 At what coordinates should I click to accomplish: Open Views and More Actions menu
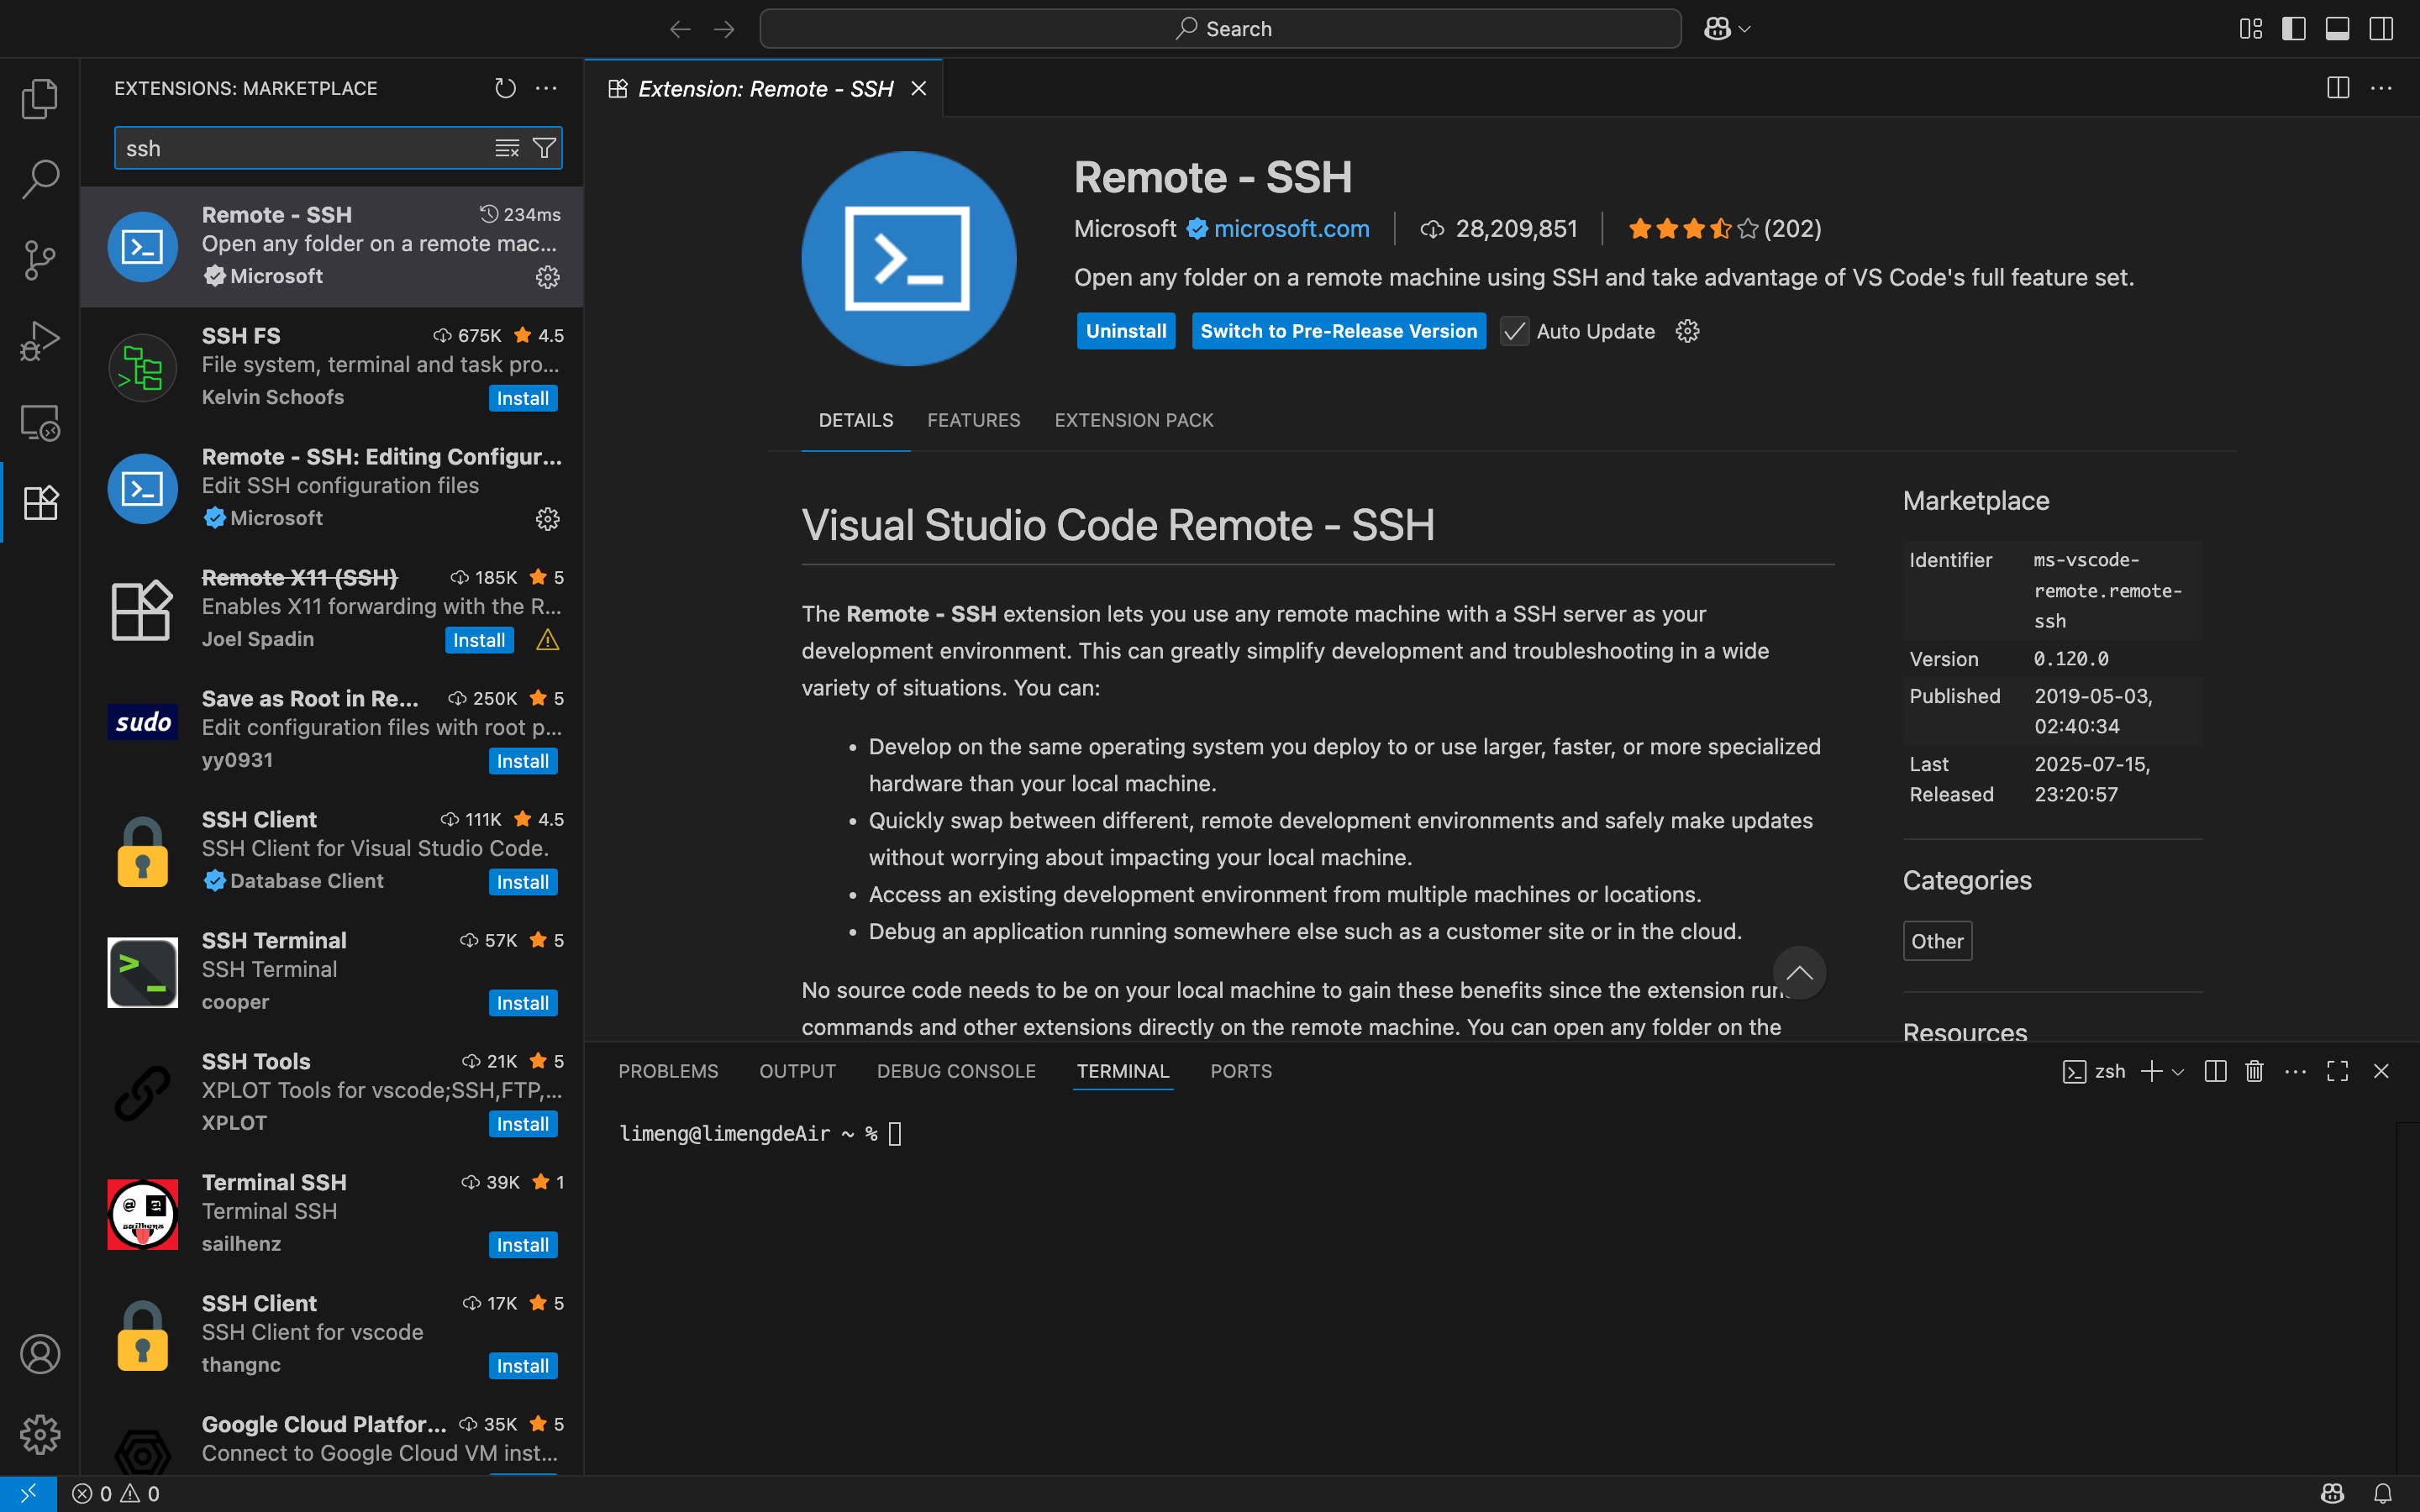546,88
